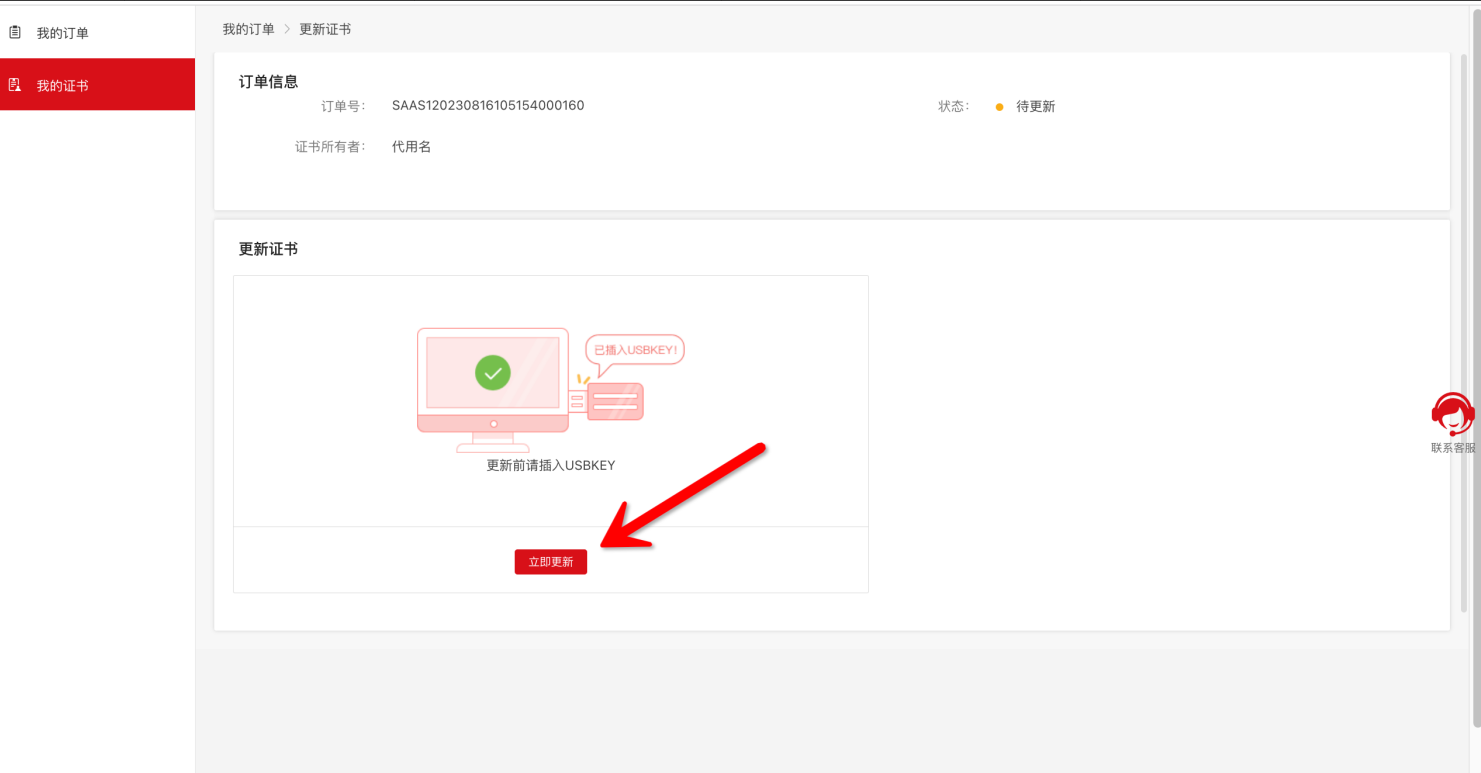Go to 我的订单 via the breadcrumb
This screenshot has width=1481, height=773.
click(248, 29)
